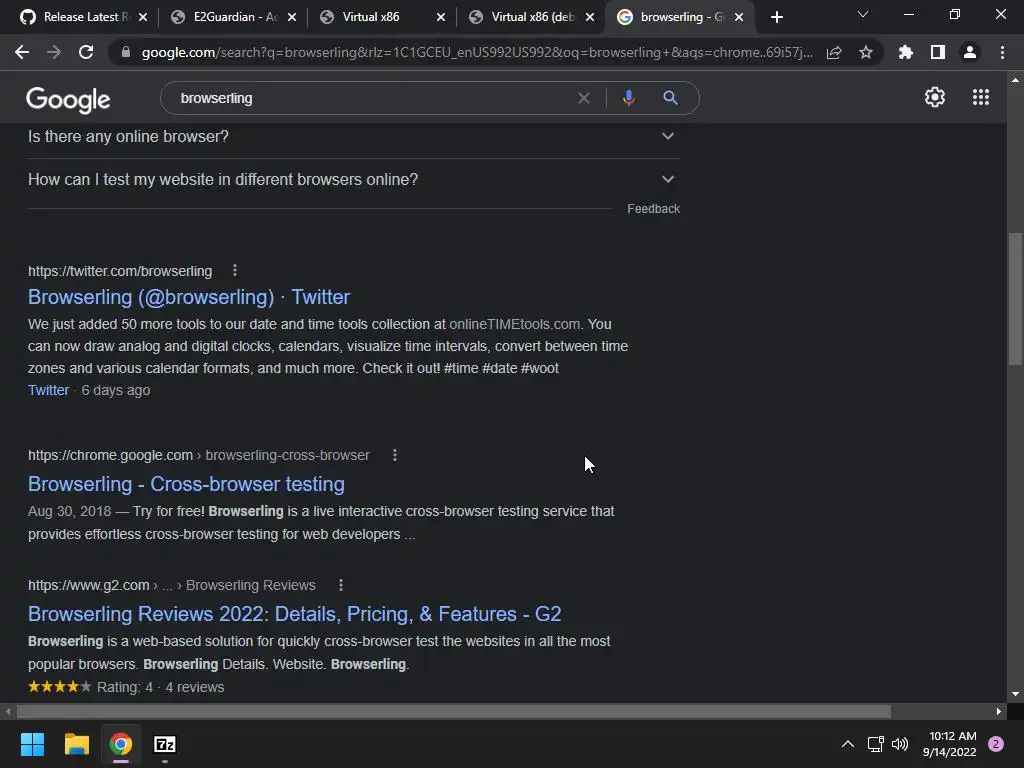Open the tab search dropdown
1024x768 pixels.
tap(863, 14)
